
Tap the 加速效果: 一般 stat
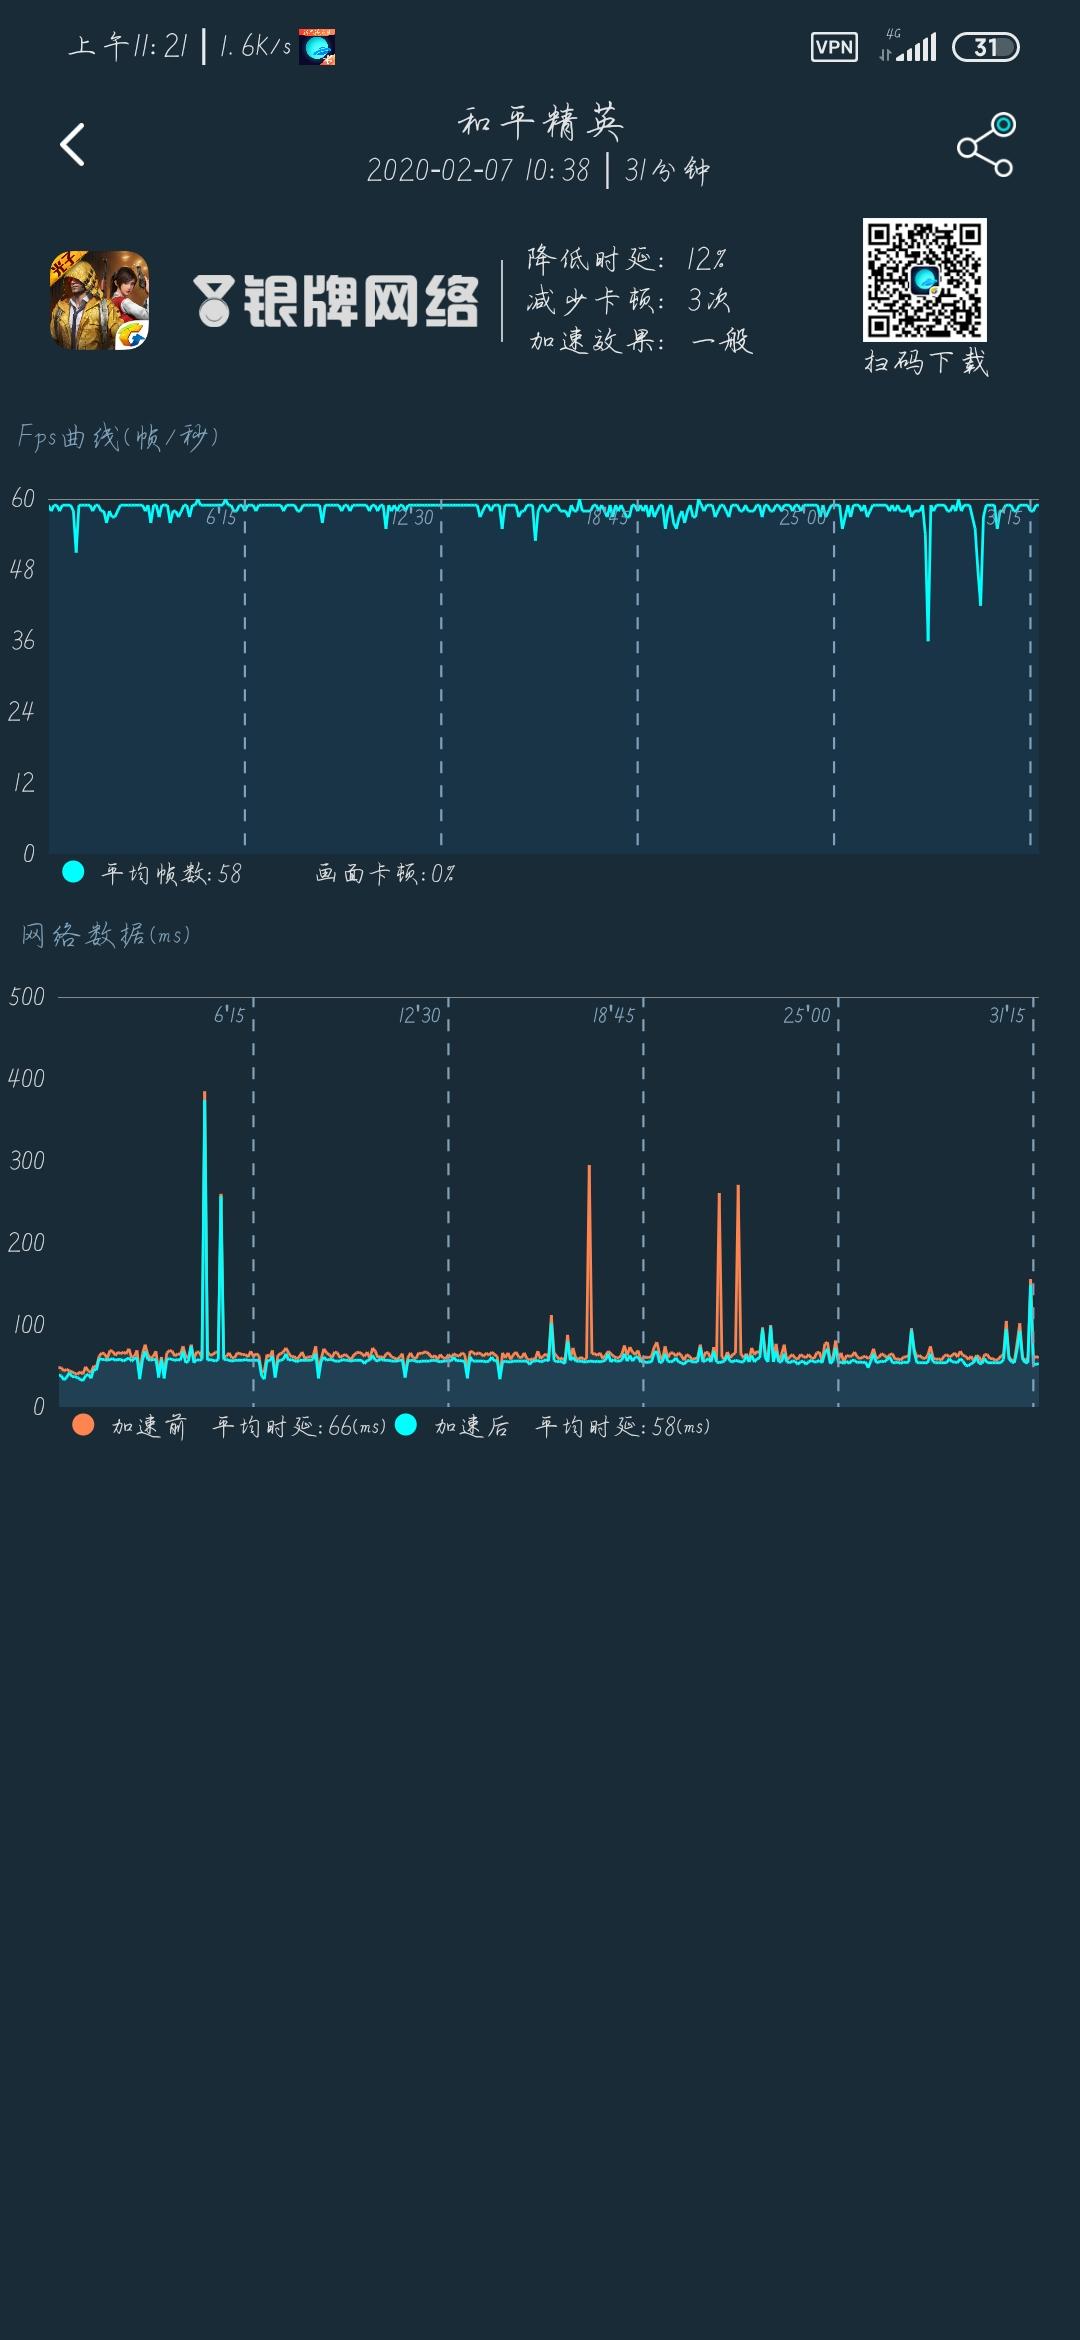[640, 341]
